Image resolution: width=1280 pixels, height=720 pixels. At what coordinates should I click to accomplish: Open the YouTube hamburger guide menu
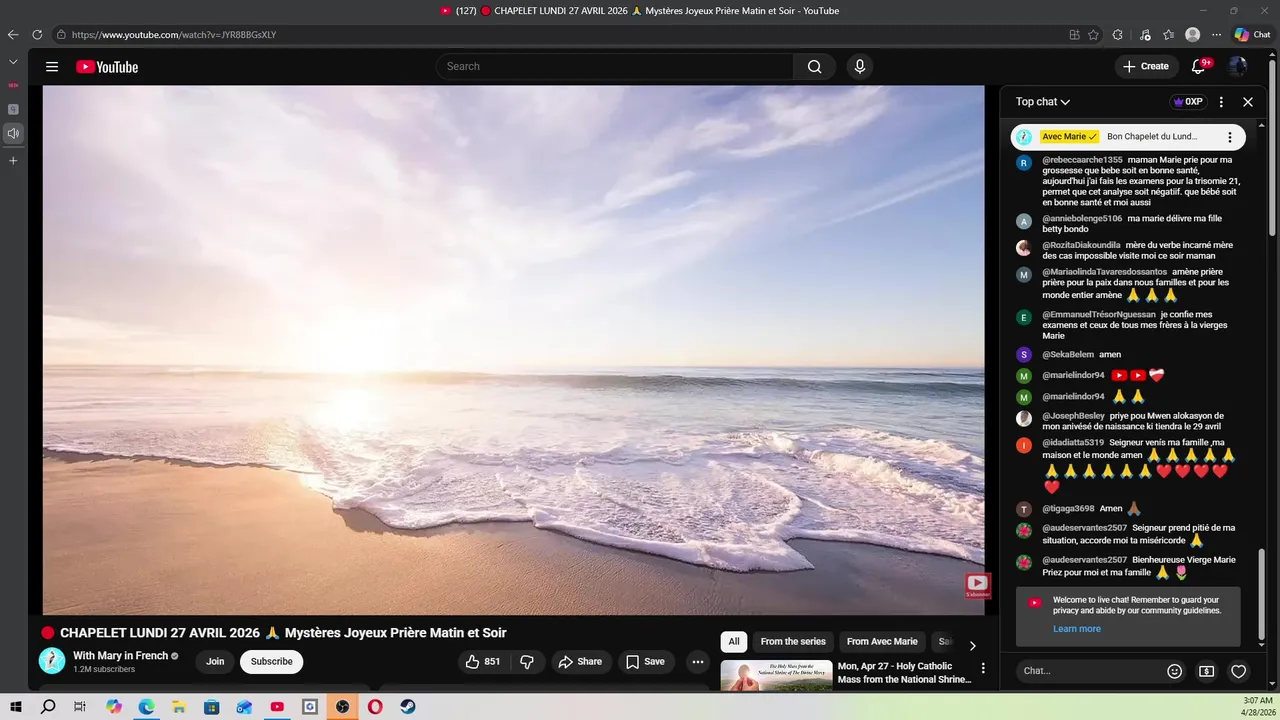point(52,67)
